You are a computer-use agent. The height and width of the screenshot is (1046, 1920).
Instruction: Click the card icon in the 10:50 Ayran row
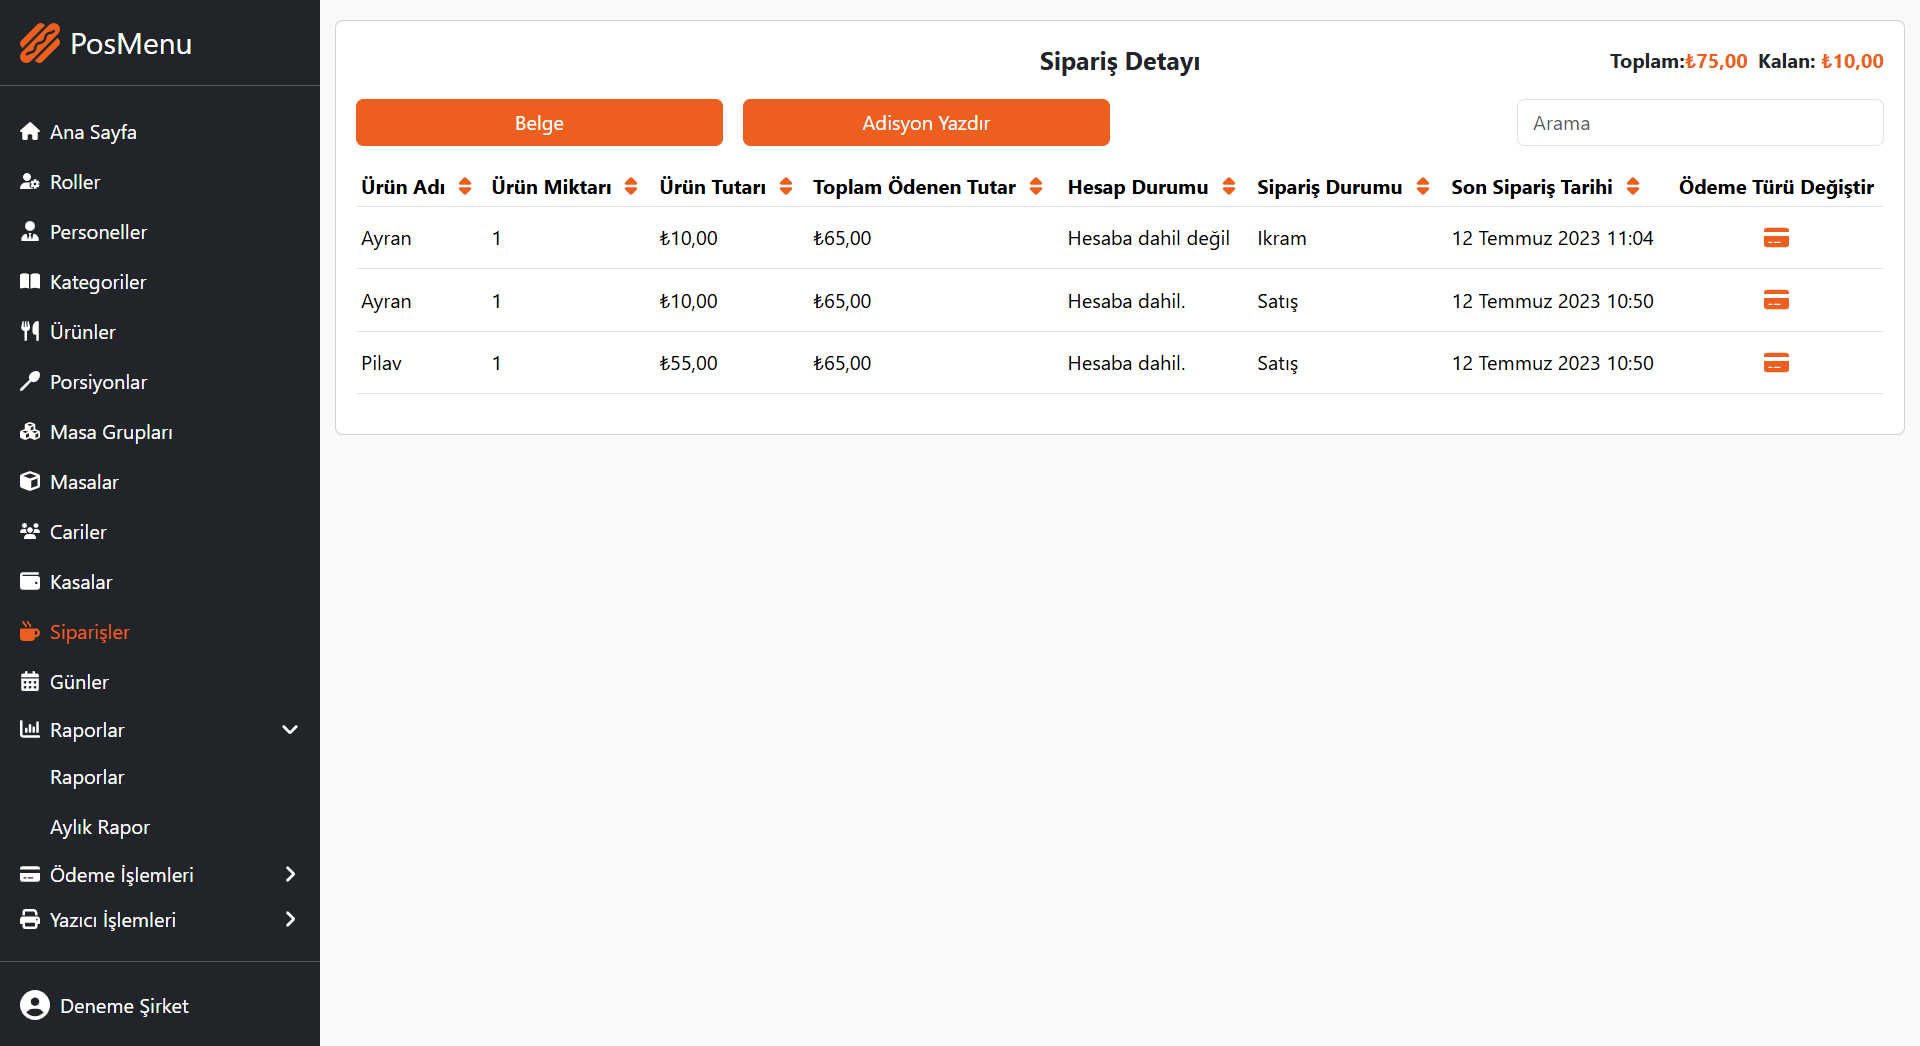tap(1776, 300)
